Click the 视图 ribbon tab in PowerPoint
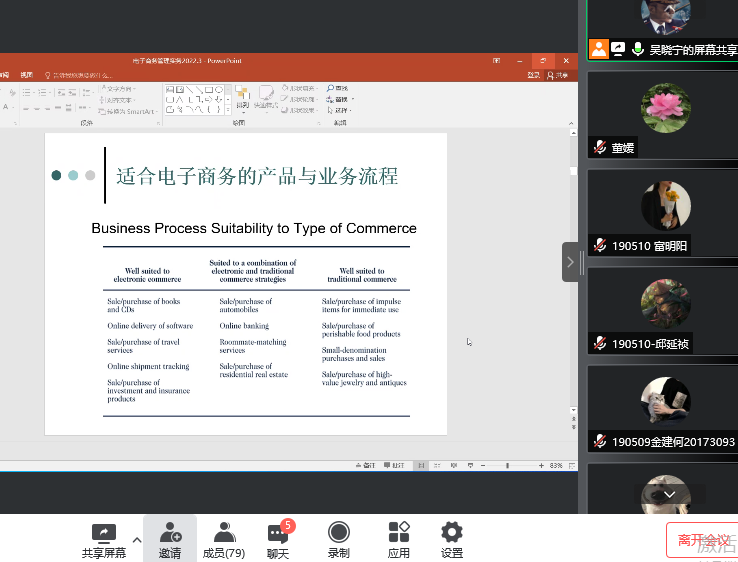738x562 pixels. point(27,75)
